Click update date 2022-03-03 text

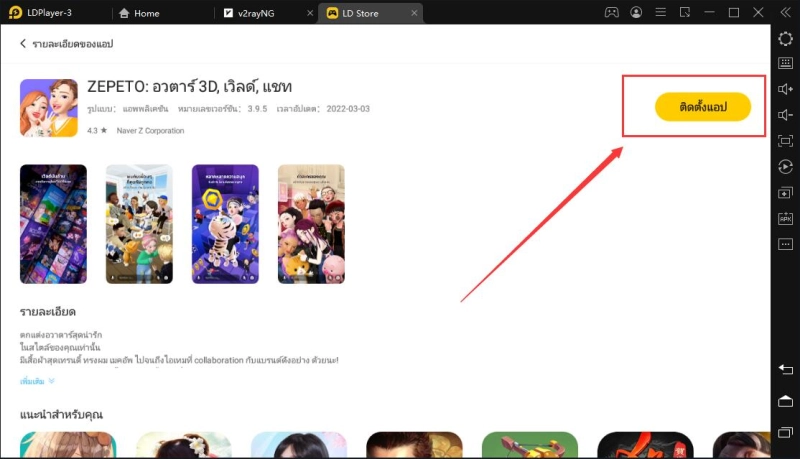[348, 109]
